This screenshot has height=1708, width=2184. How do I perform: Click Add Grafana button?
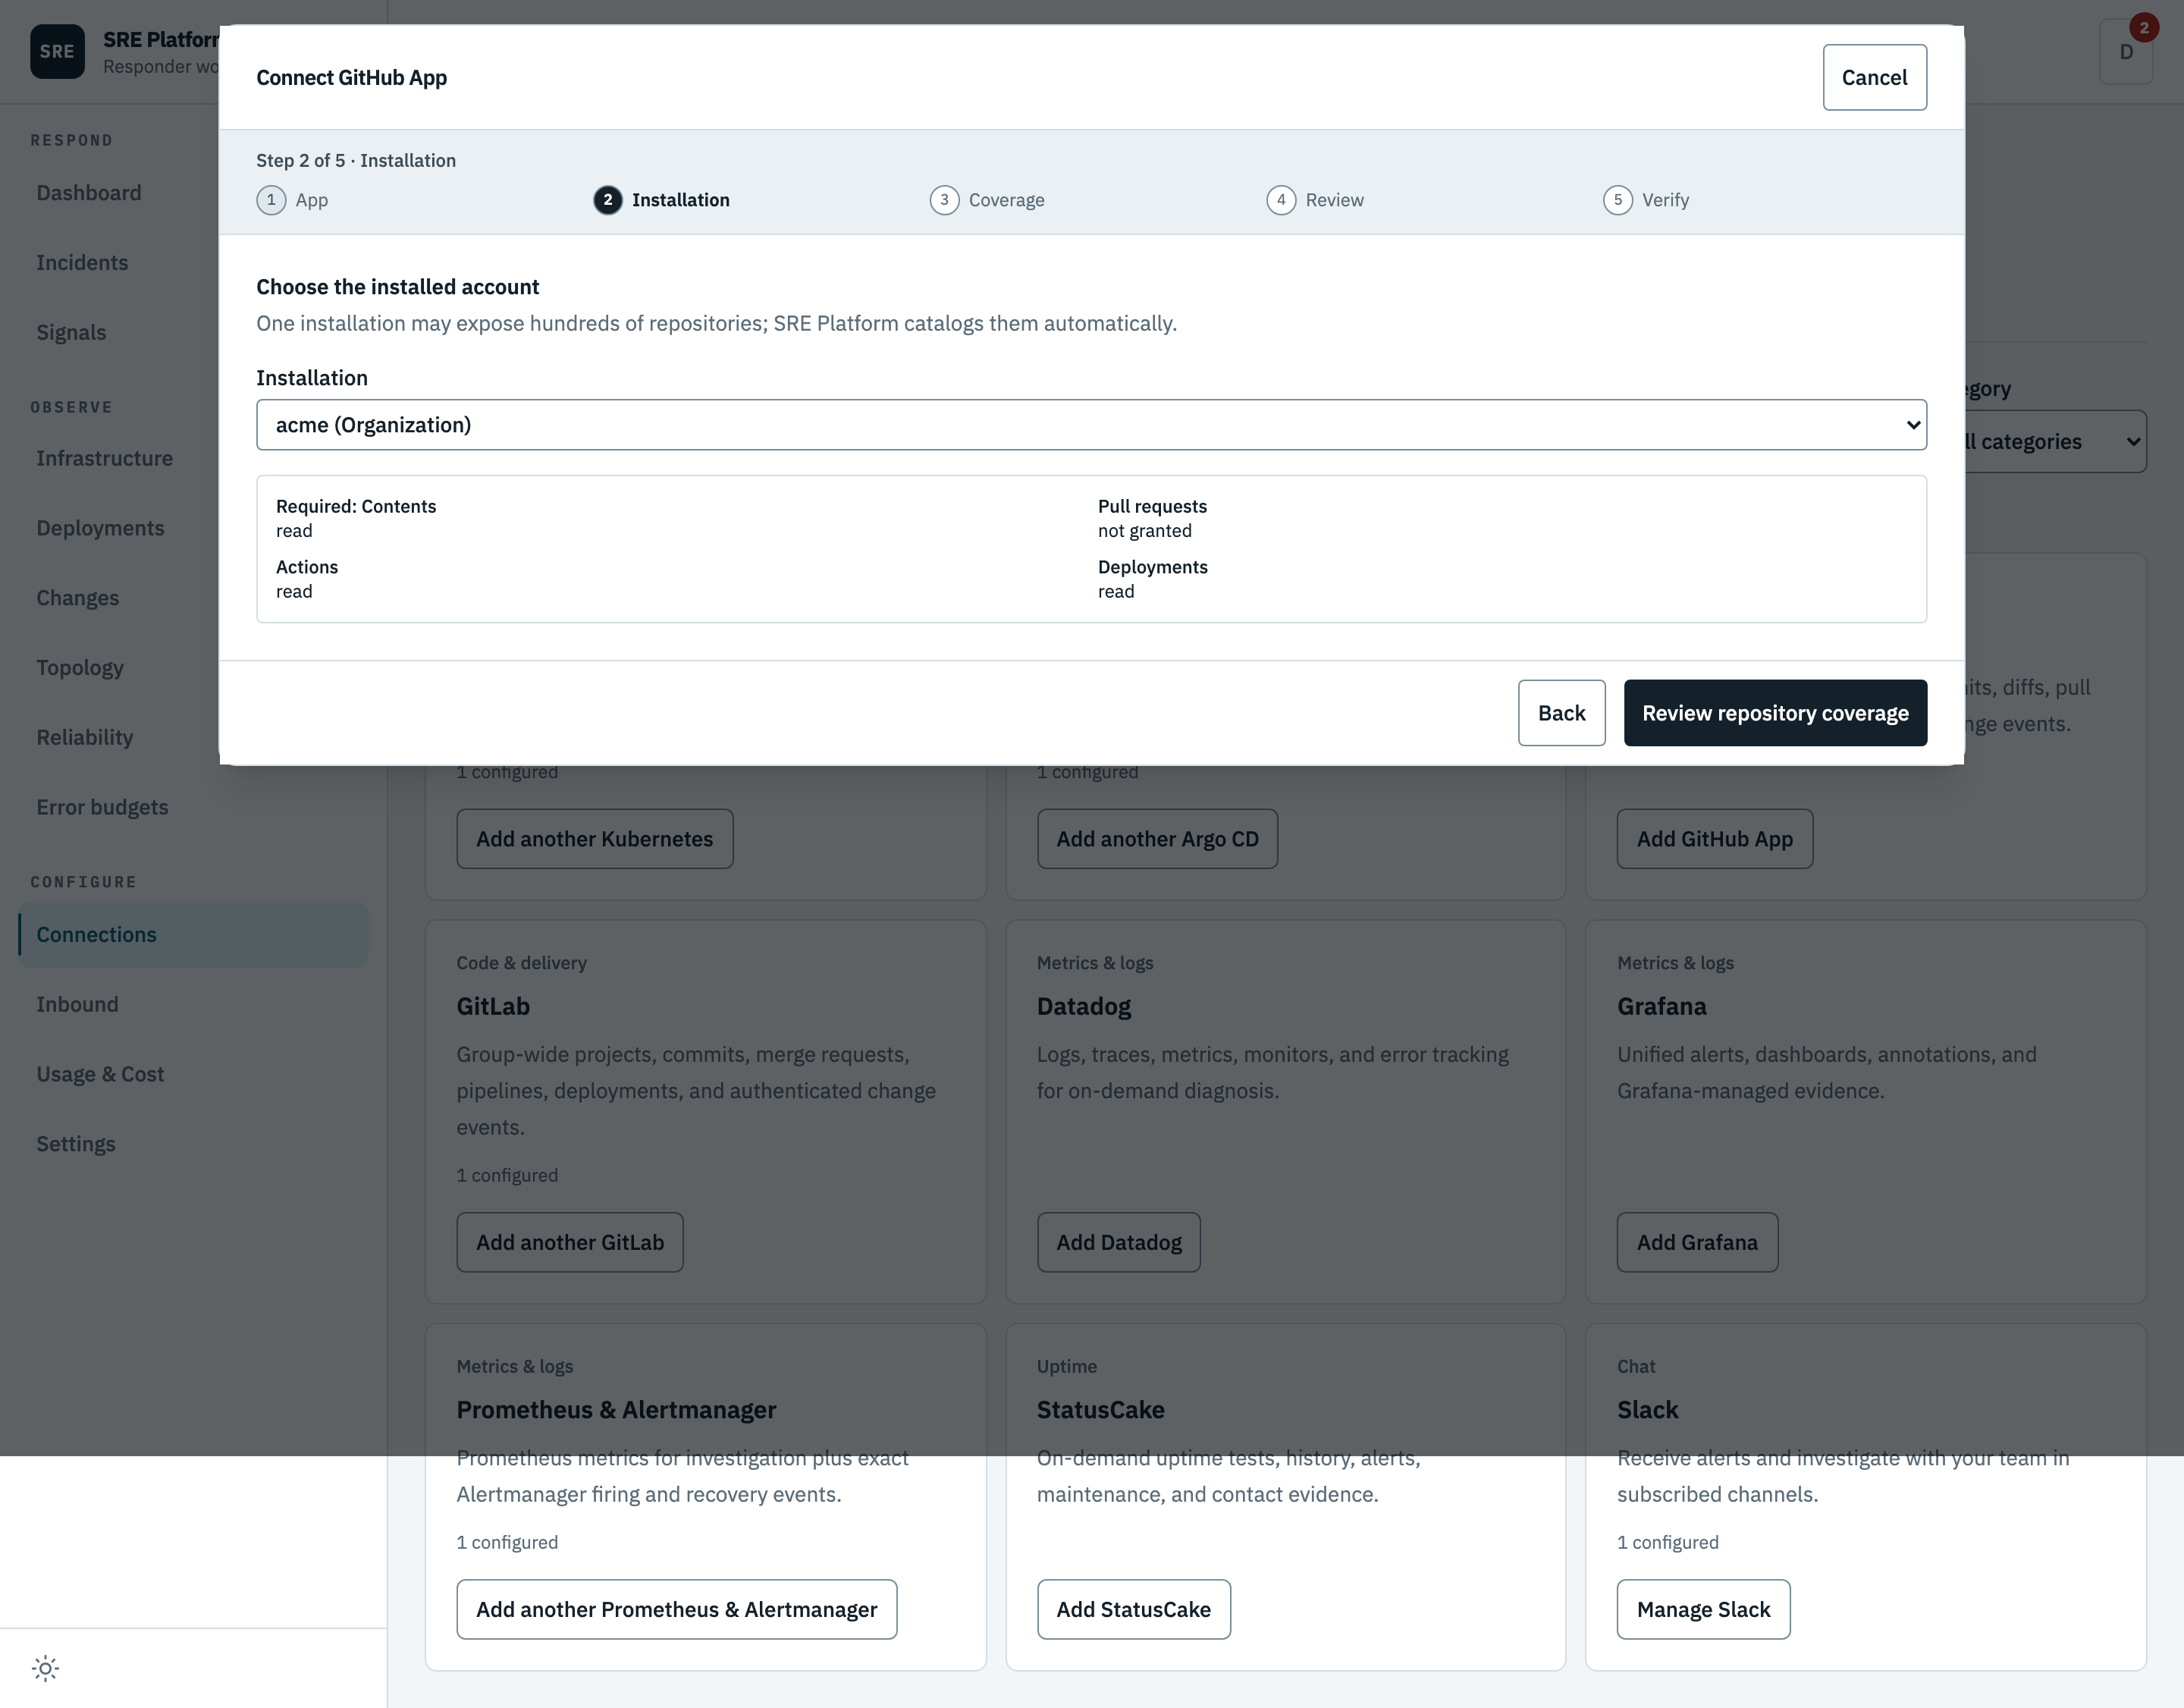(x=1697, y=1242)
